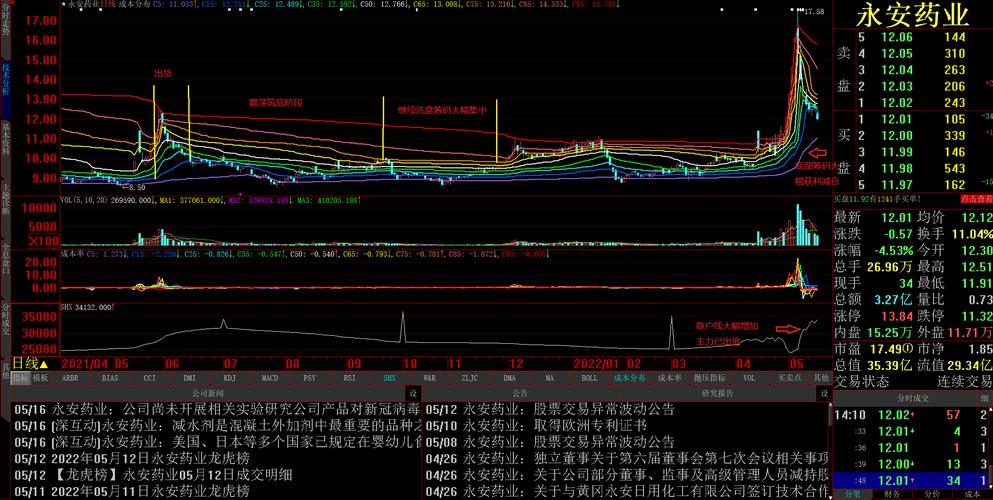This screenshot has height=500, width=993.
Task: Open 05/08 股票交易异常波动公告
Action: click(550, 442)
